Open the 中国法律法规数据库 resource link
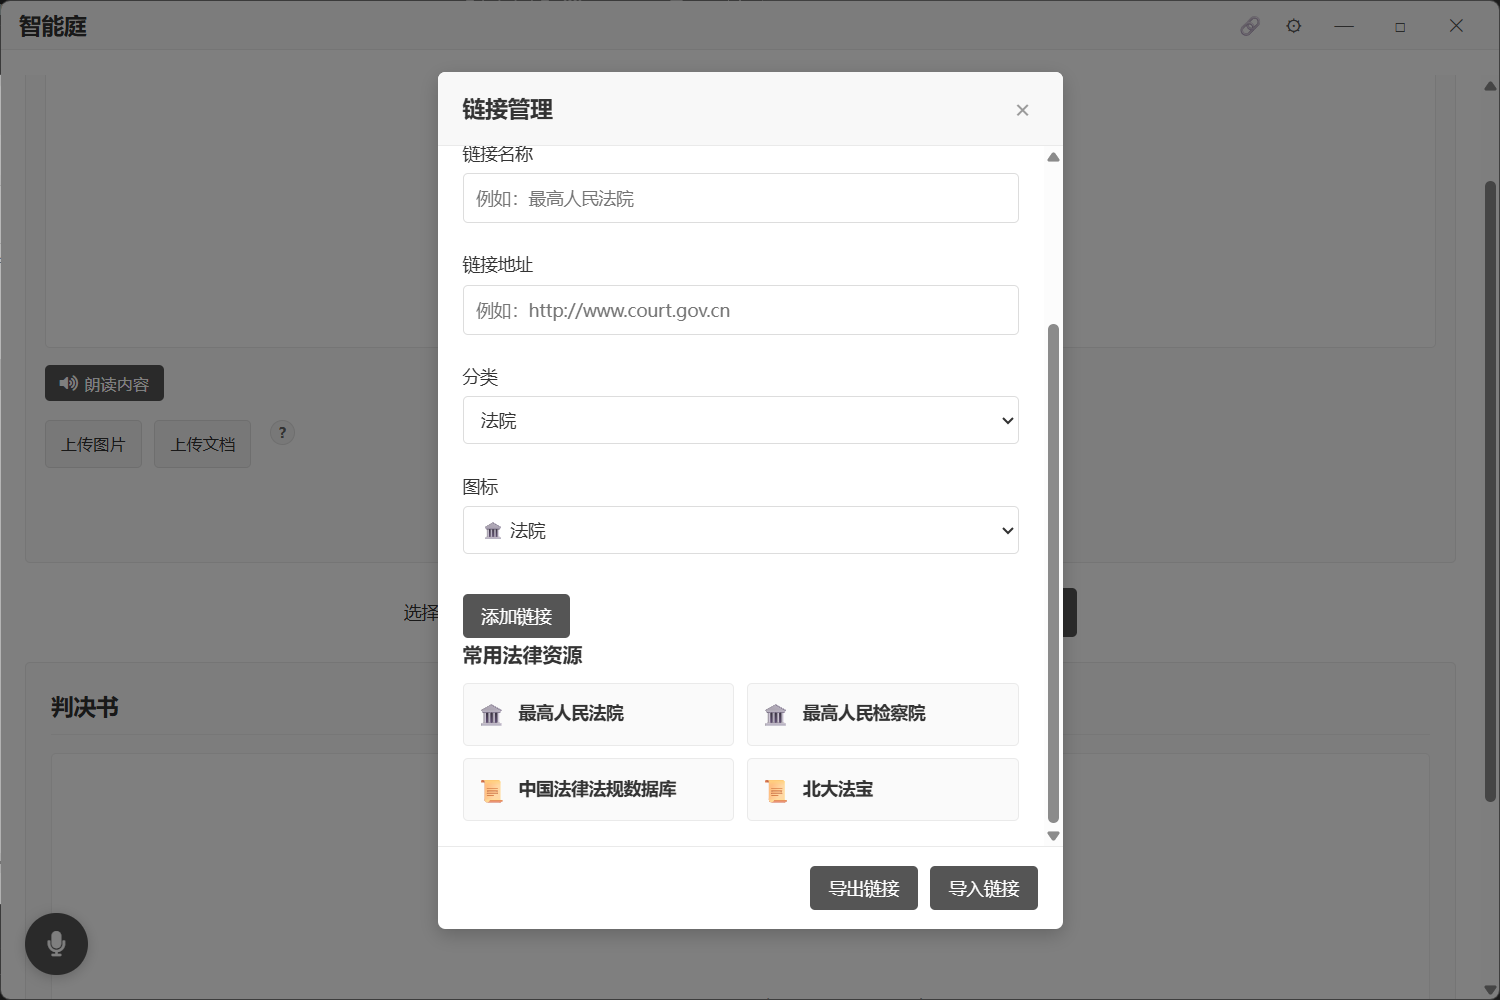1500x1000 pixels. point(597,789)
